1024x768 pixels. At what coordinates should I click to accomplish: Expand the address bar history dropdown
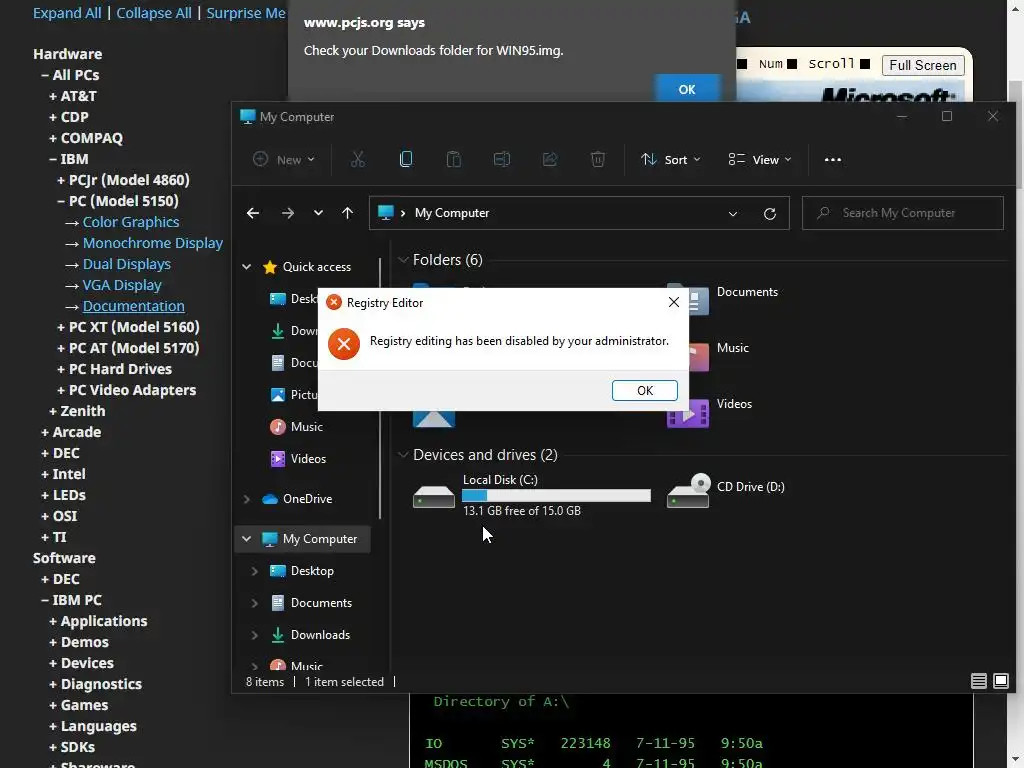[733, 214]
